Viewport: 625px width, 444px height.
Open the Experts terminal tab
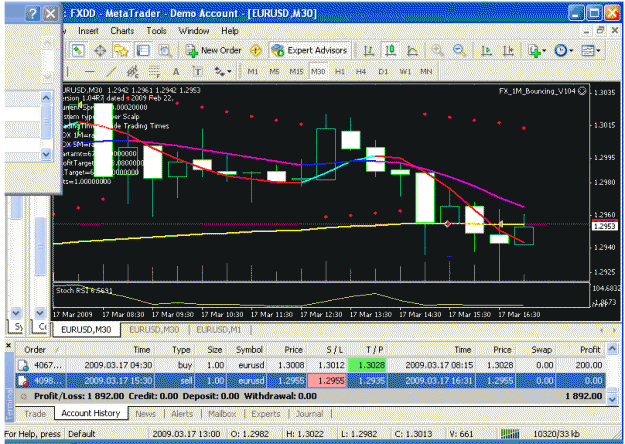coord(266,414)
